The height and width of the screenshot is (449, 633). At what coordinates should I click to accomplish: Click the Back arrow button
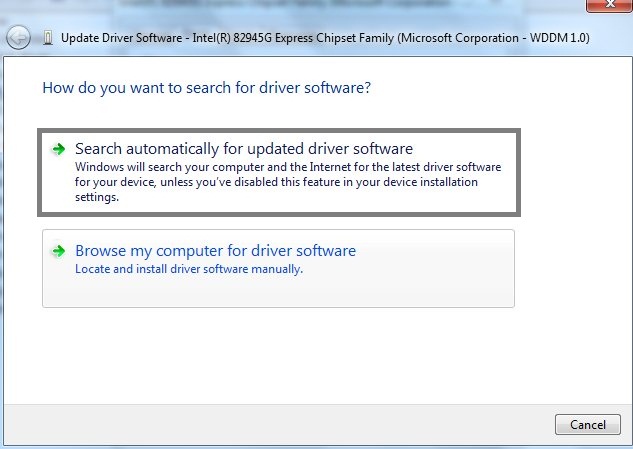pos(18,38)
